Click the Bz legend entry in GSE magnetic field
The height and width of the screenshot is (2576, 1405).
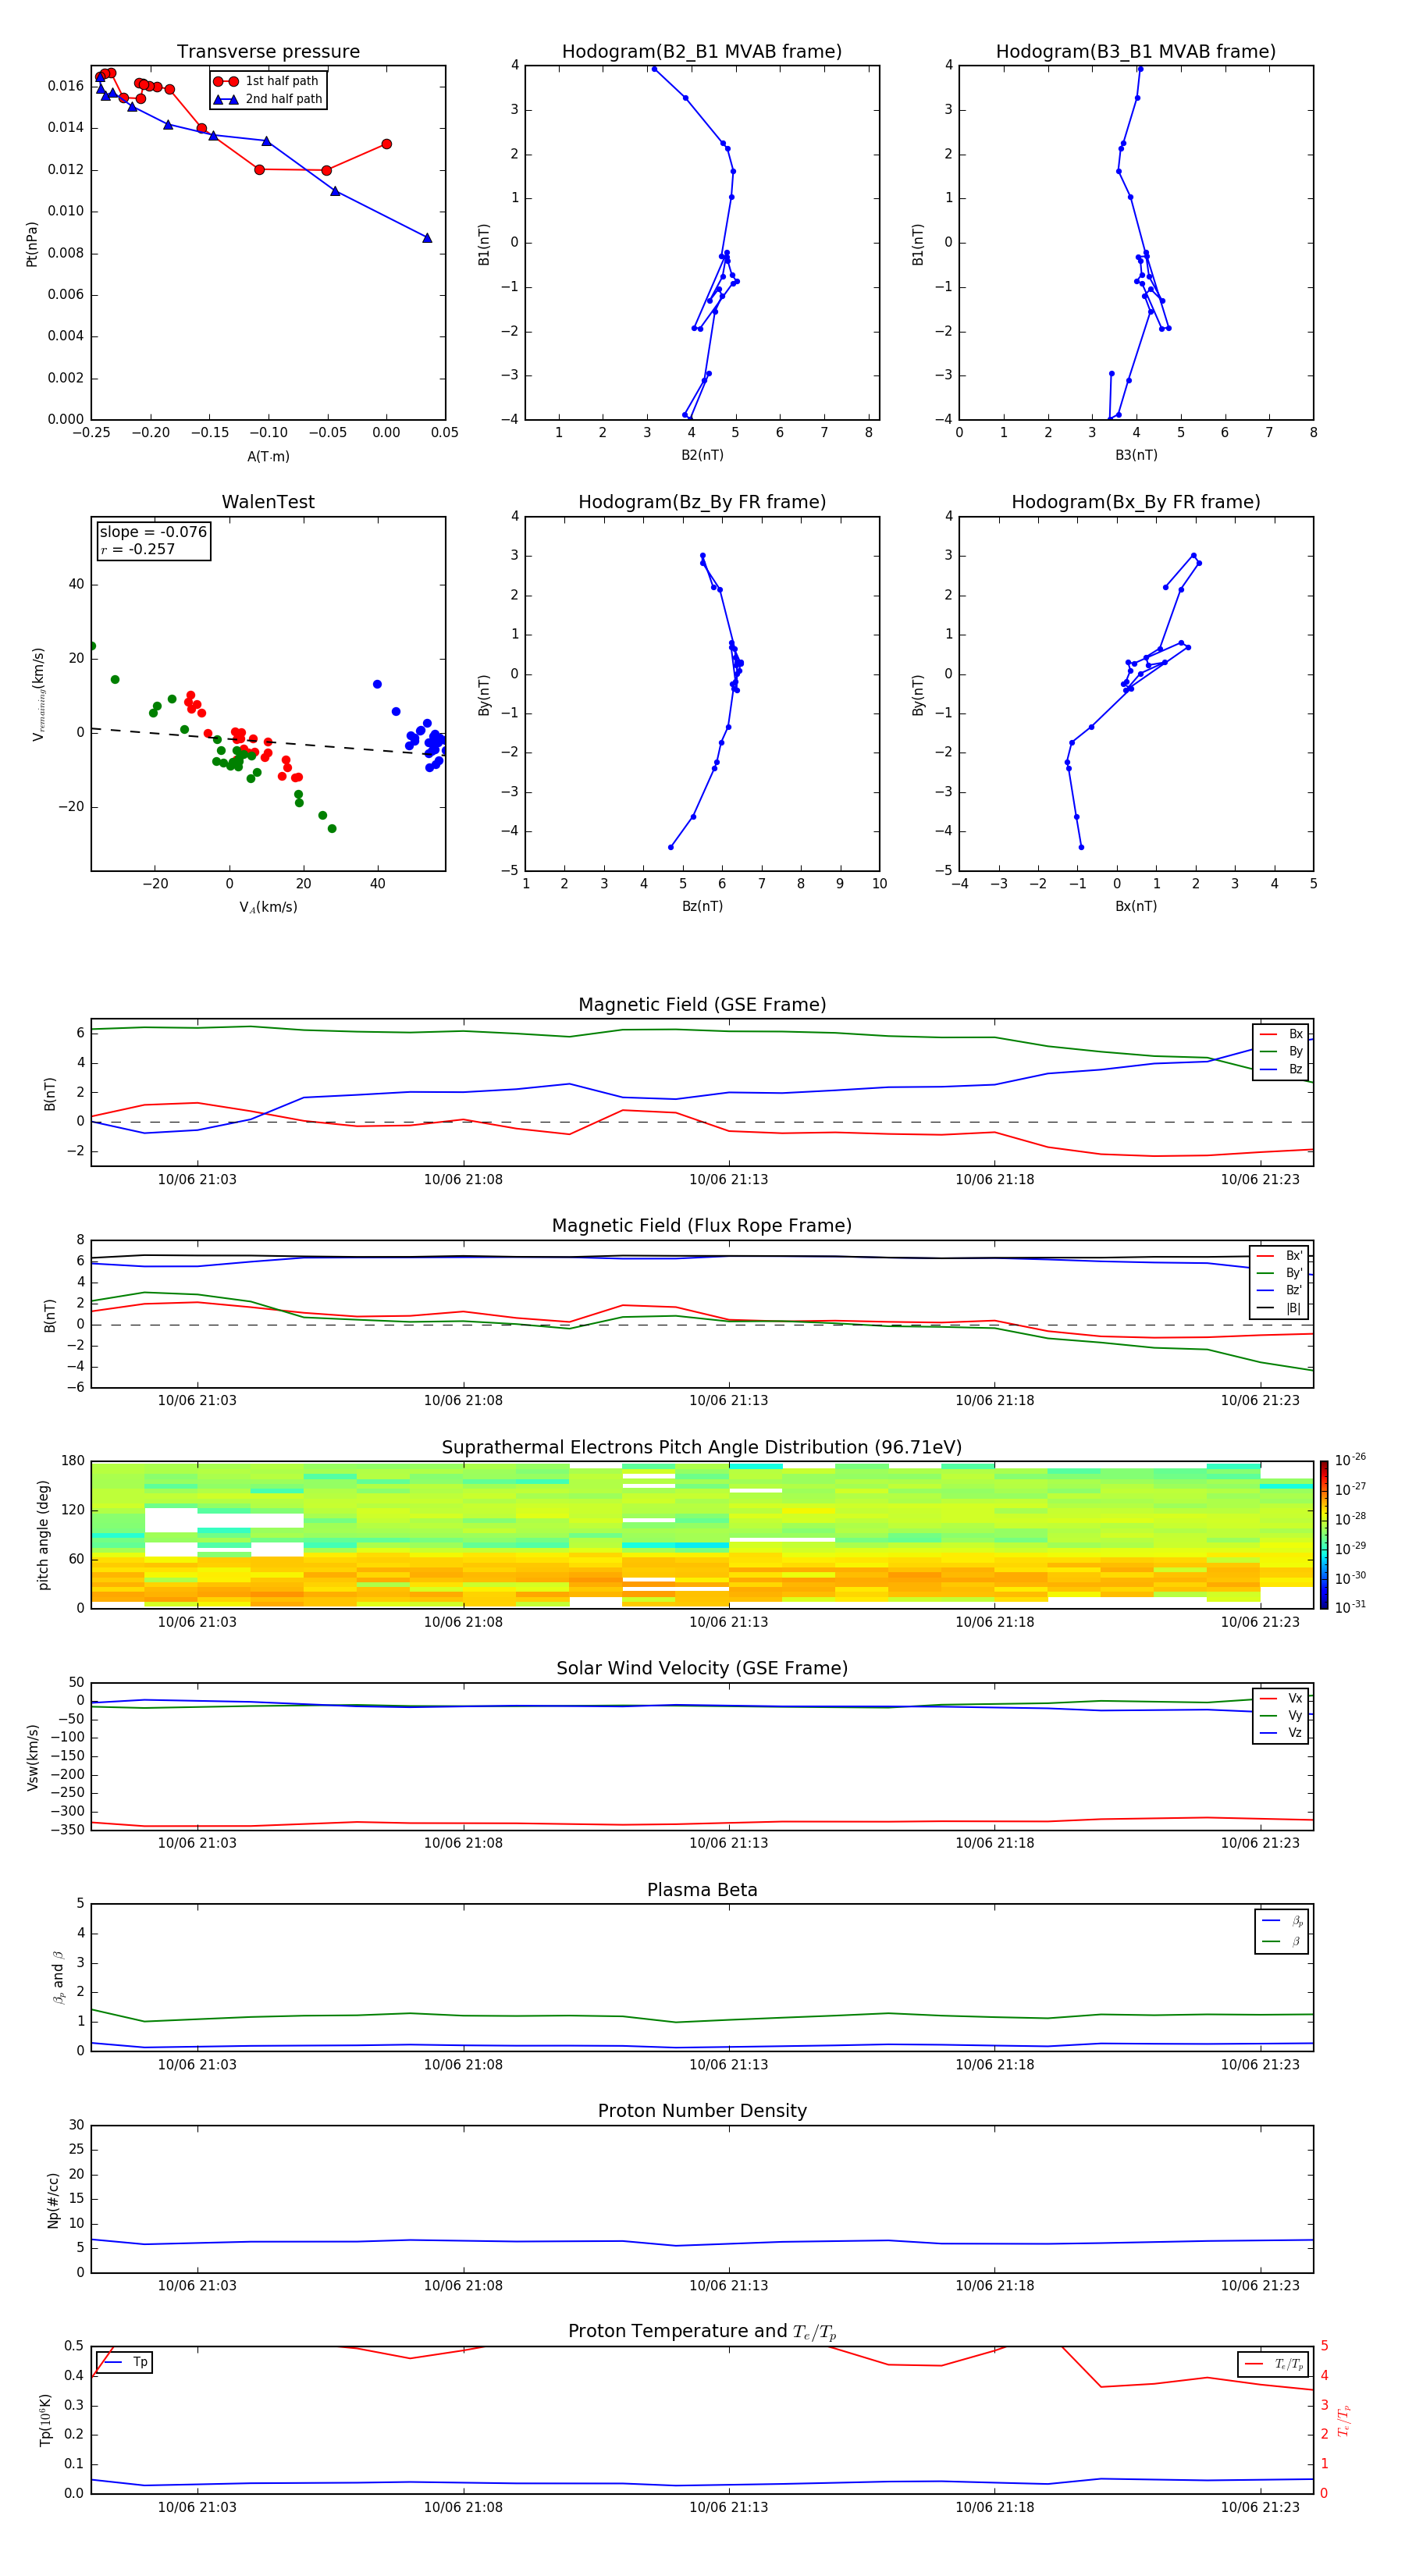coord(1282,1070)
